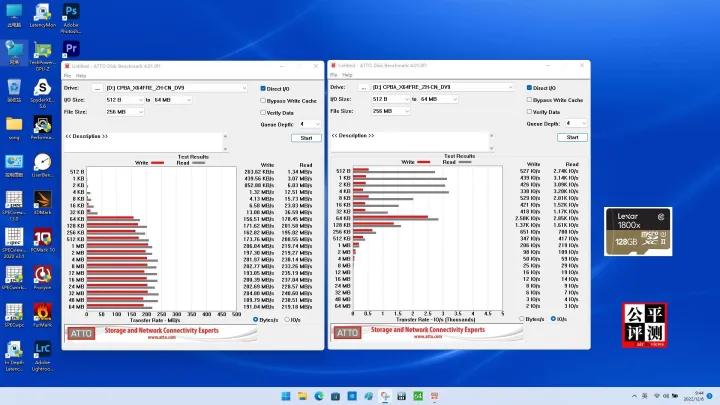Uncheck Direct I/O in right ATTO window

pyautogui.click(x=529, y=87)
